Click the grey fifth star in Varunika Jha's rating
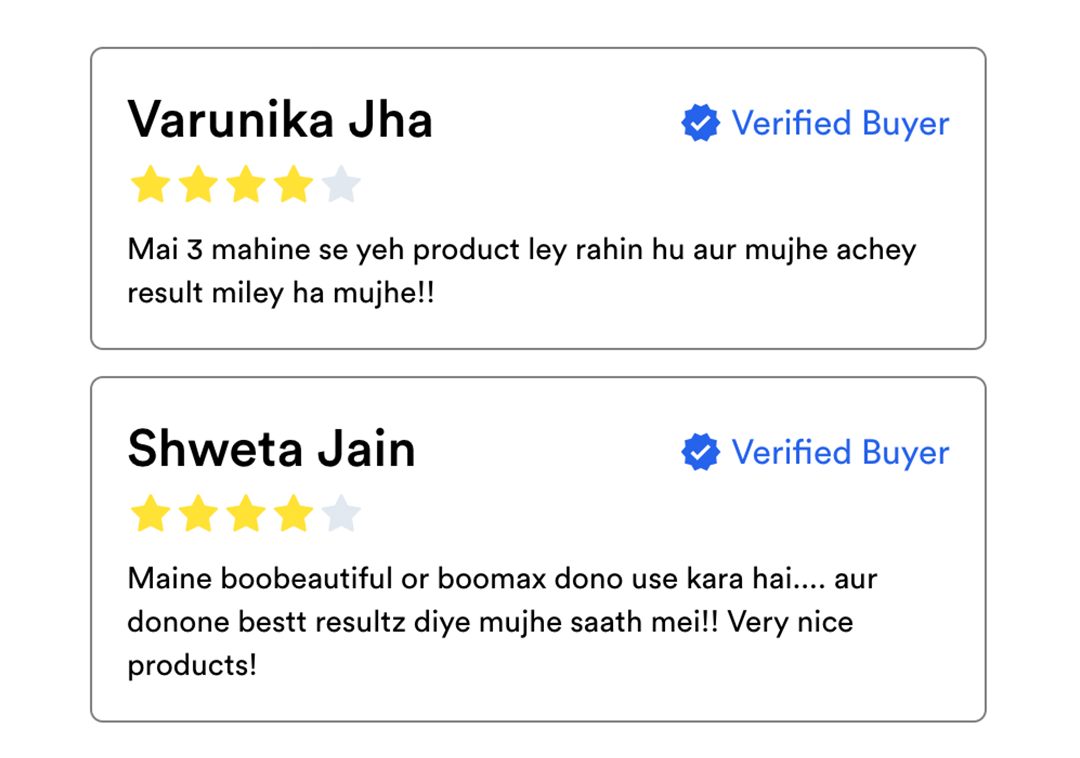This screenshot has height=758, width=1080. (341, 186)
